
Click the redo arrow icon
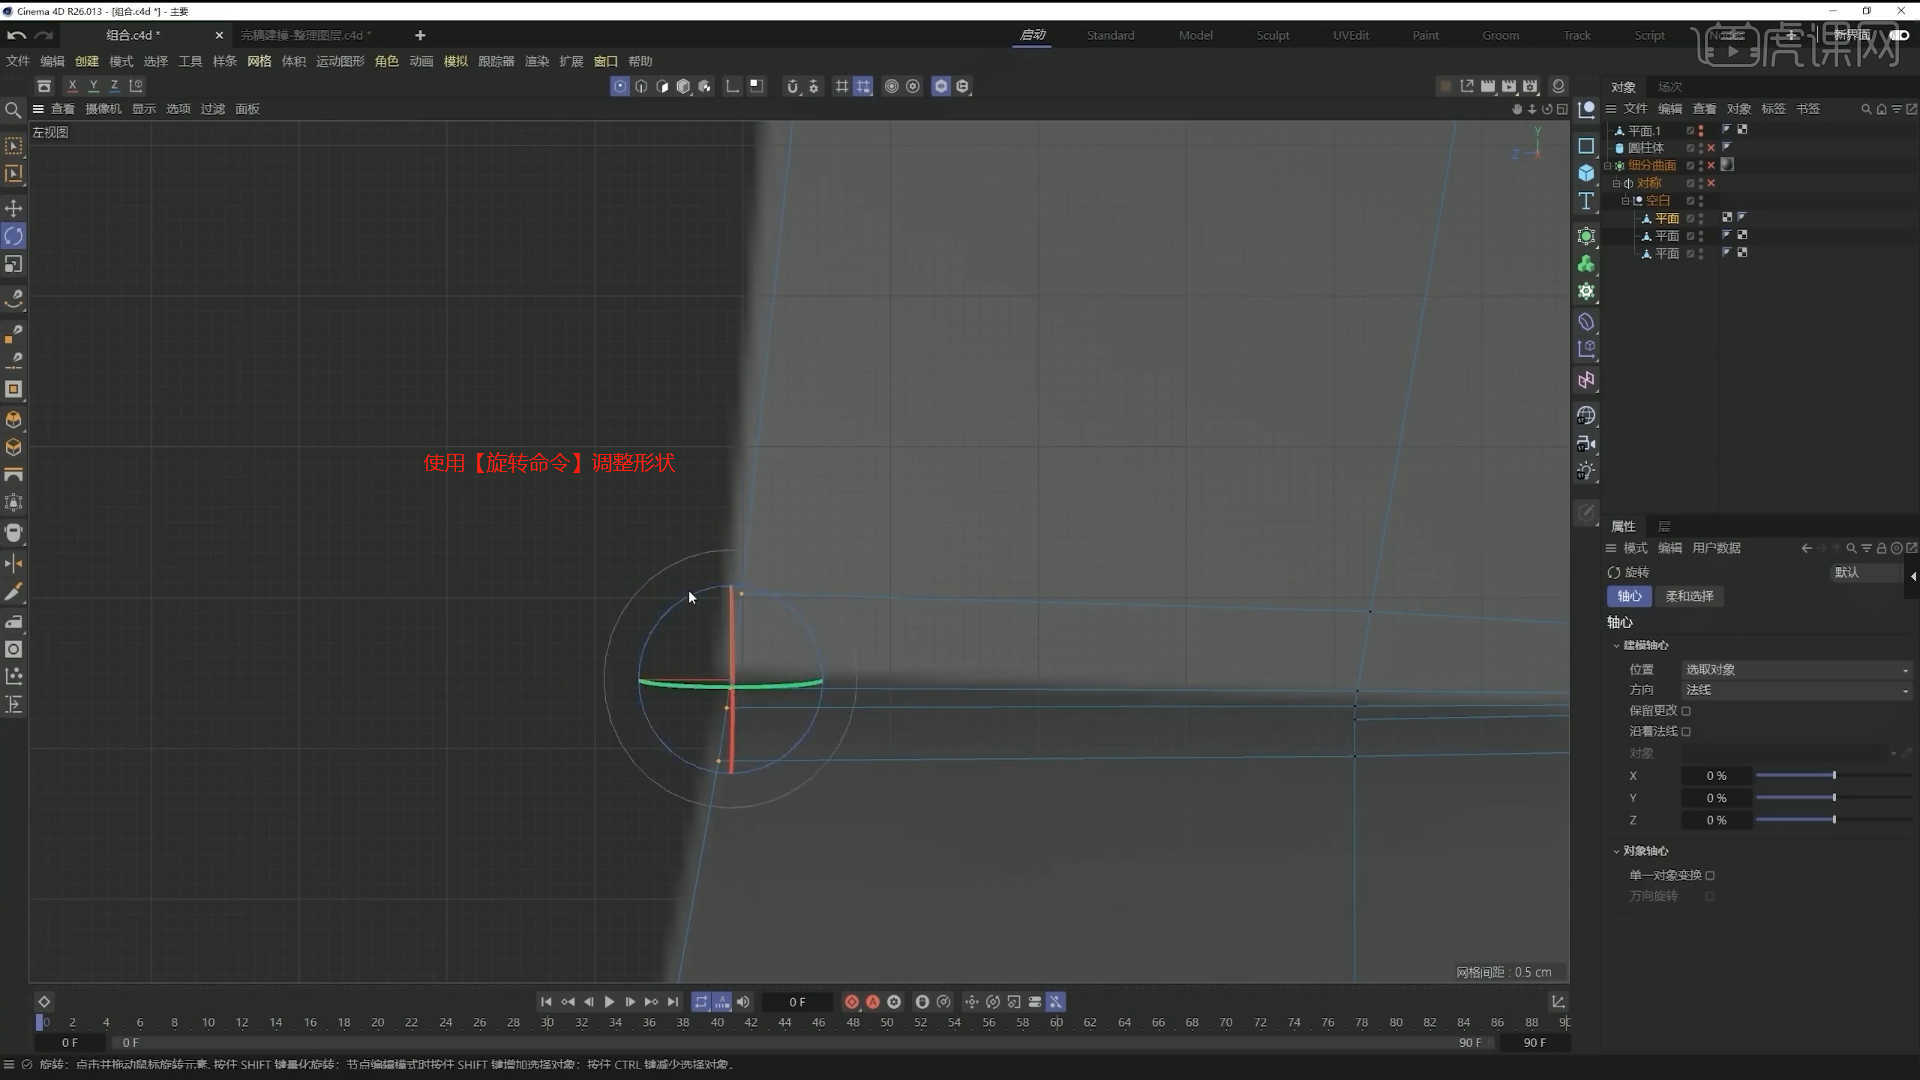[44, 35]
